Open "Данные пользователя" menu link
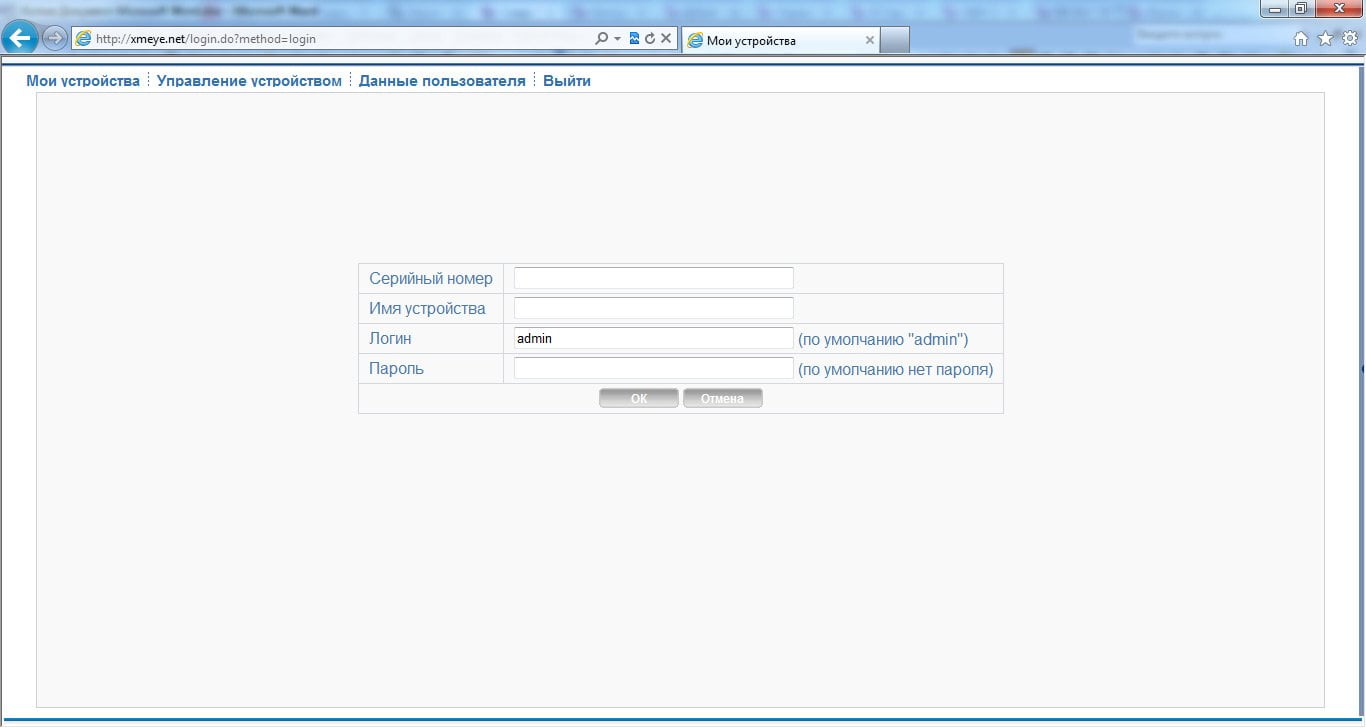The height and width of the screenshot is (728, 1366). point(442,81)
